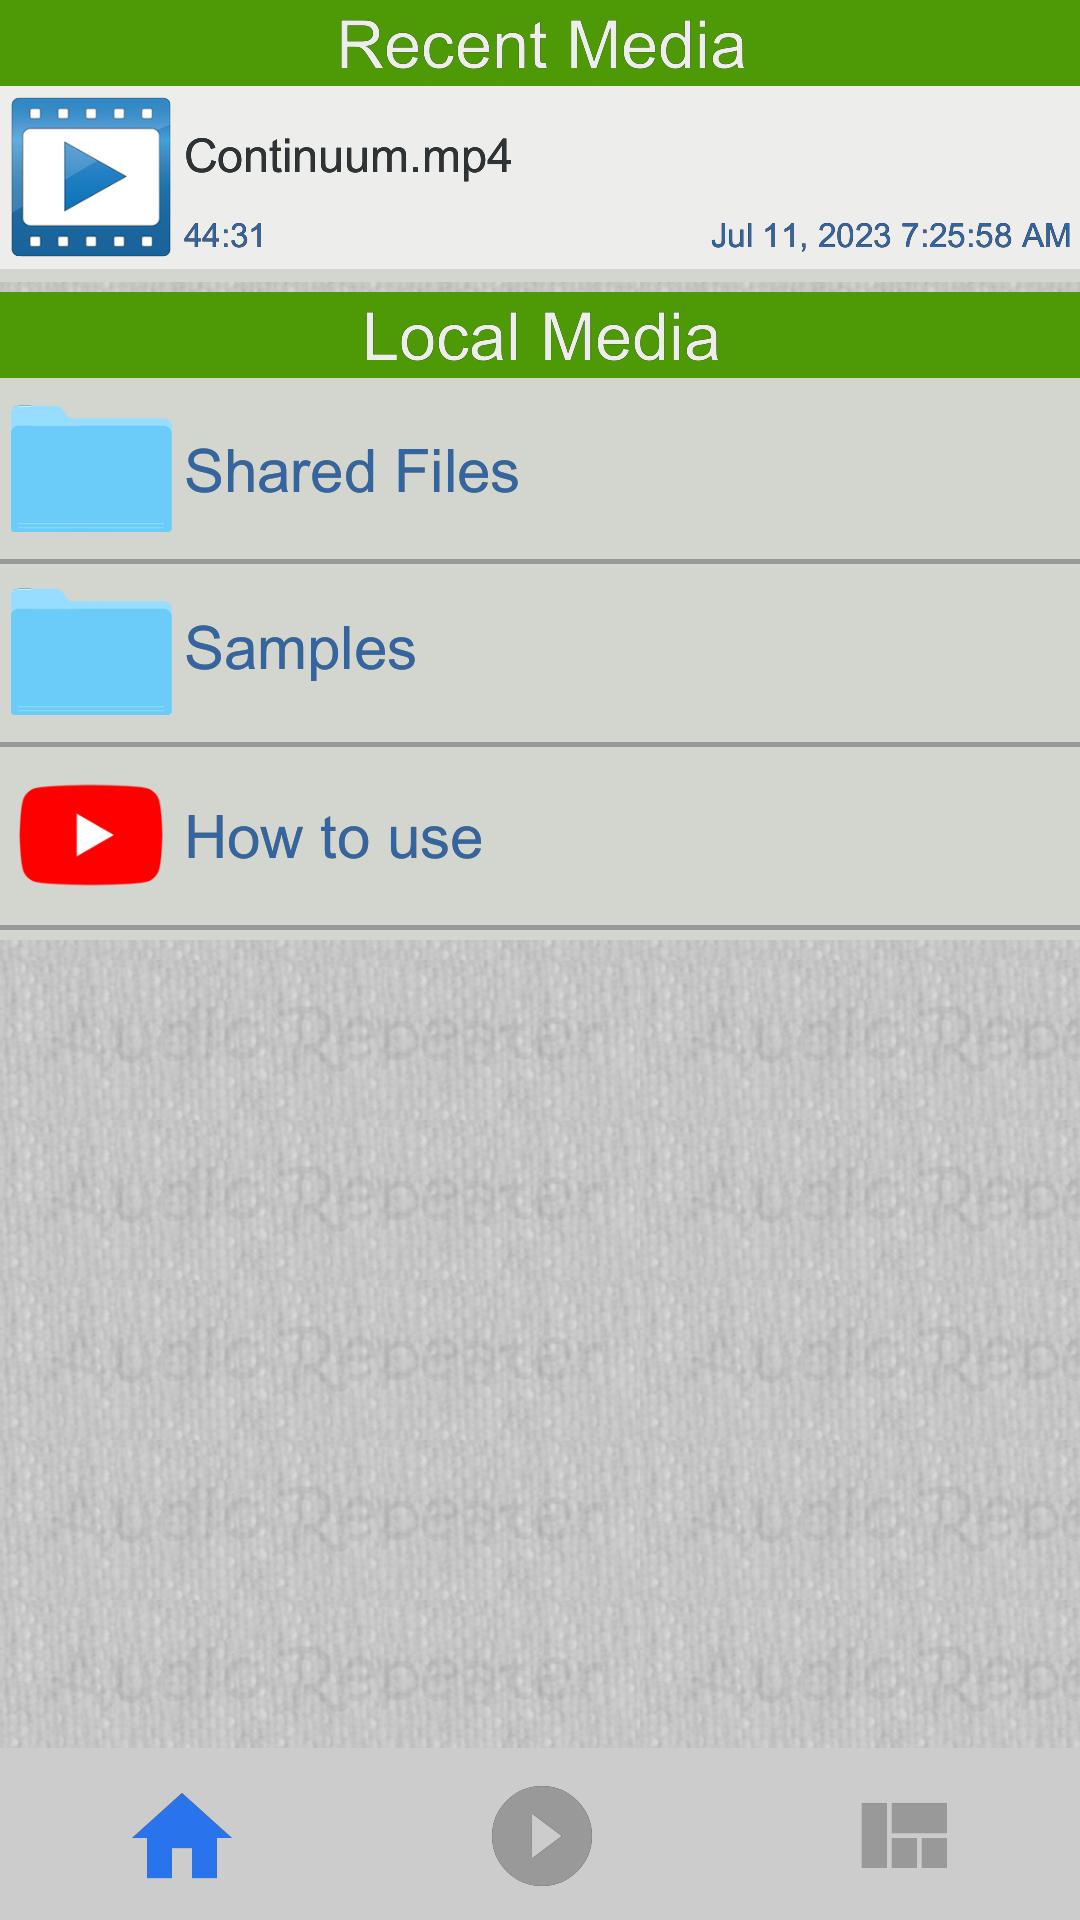Switch to the grid layout tab icon
The height and width of the screenshot is (1920, 1080).
pos(904,1836)
